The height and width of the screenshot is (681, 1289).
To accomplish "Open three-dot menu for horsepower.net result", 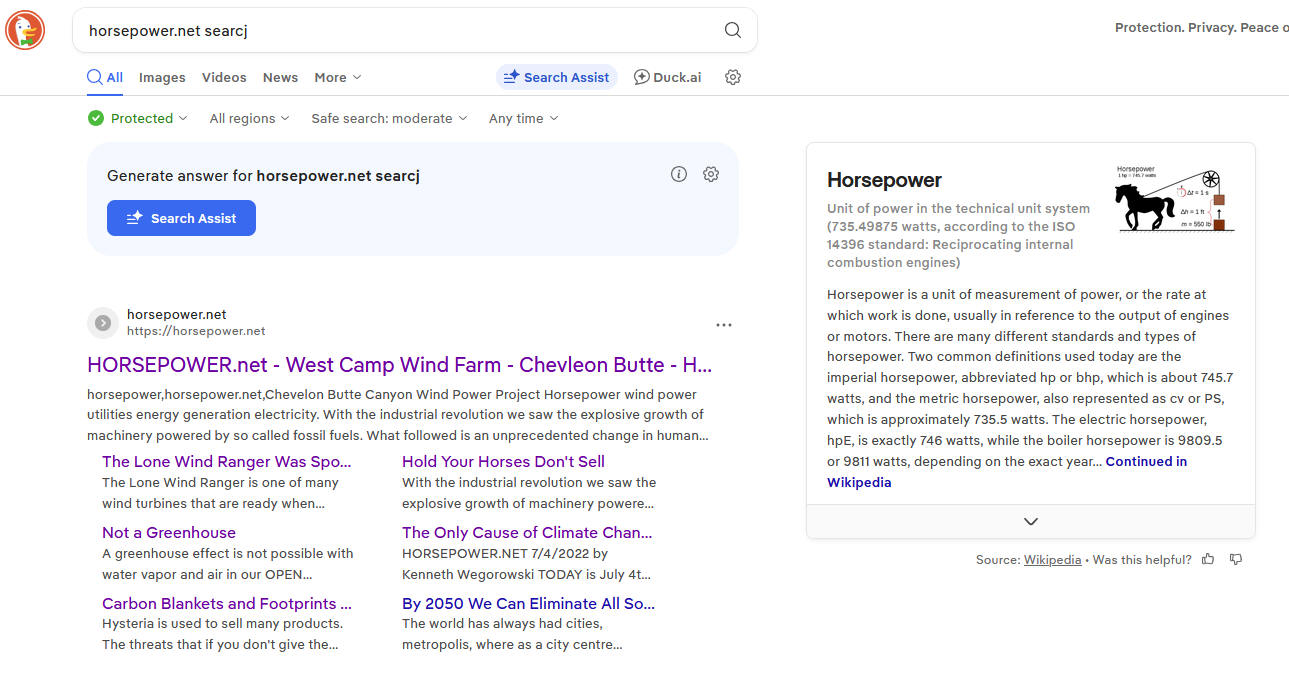I will (724, 325).
